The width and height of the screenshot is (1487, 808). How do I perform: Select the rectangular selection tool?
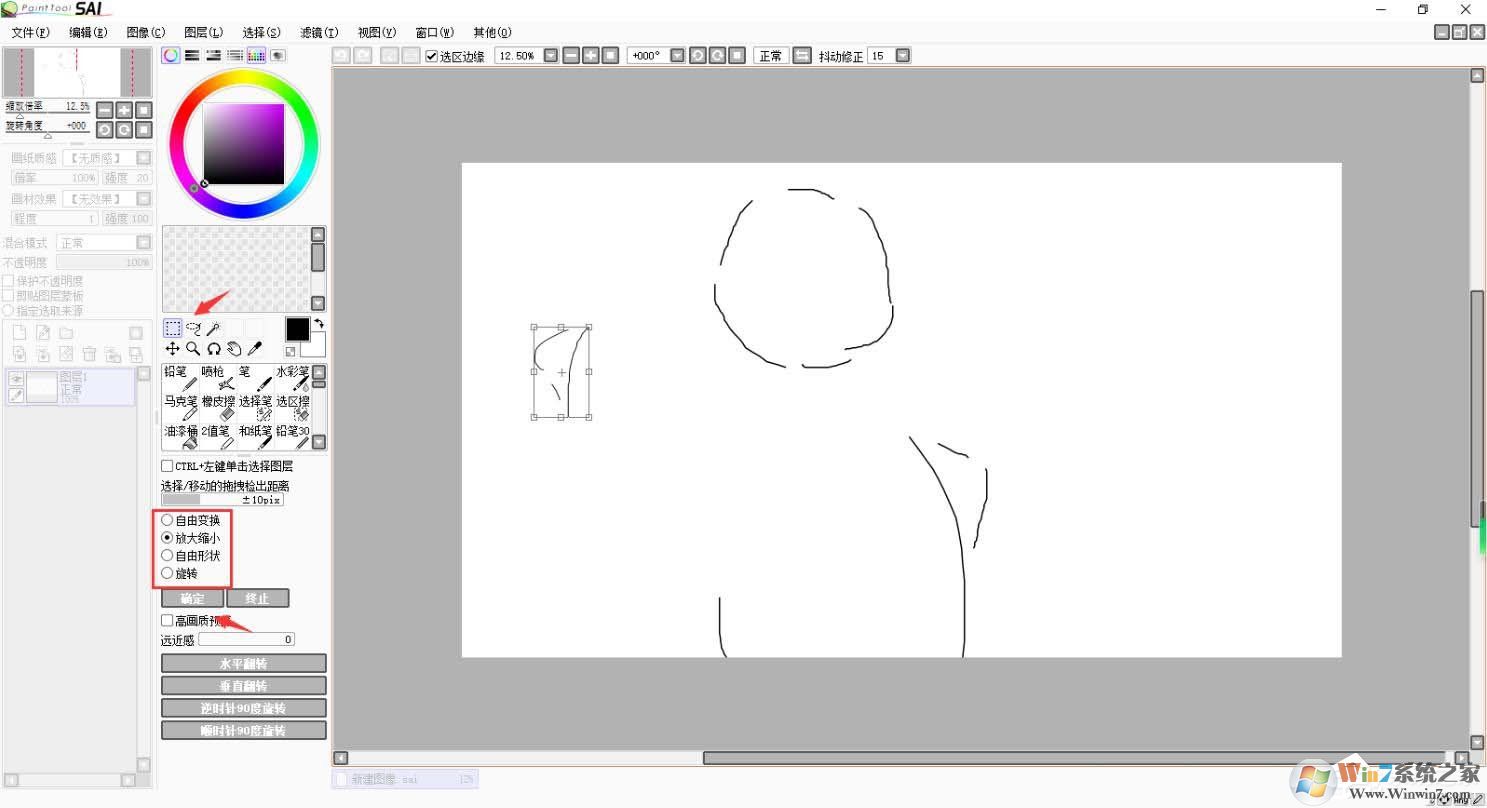[x=173, y=328]
